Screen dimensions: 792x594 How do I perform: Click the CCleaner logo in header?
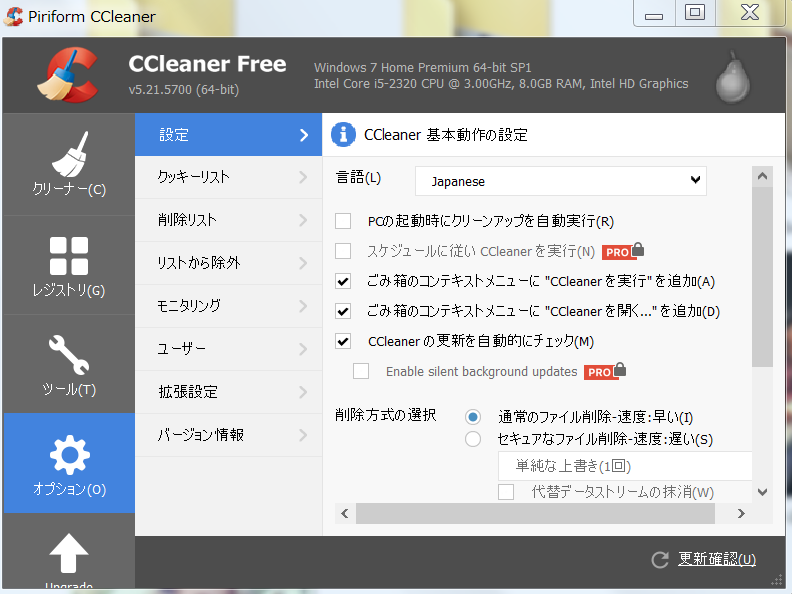pyautogui.click(x=68, y=75)
